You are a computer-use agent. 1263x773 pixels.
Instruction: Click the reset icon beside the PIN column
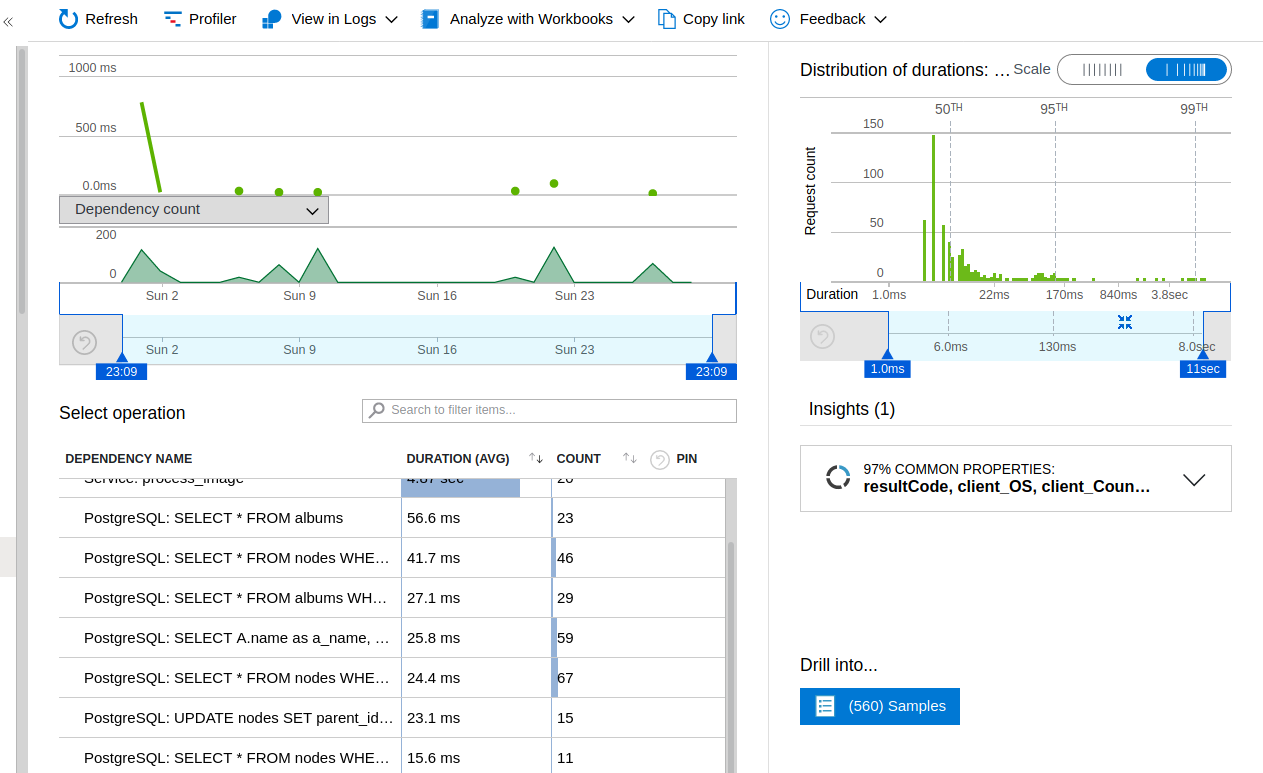click(660, 459)
